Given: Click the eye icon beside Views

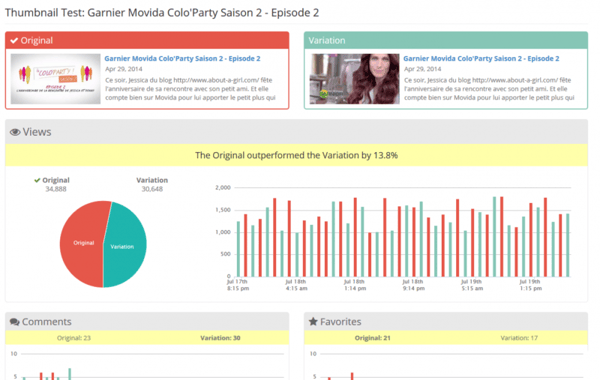Looking at the screenshot, I should click(x=15, y=132).
